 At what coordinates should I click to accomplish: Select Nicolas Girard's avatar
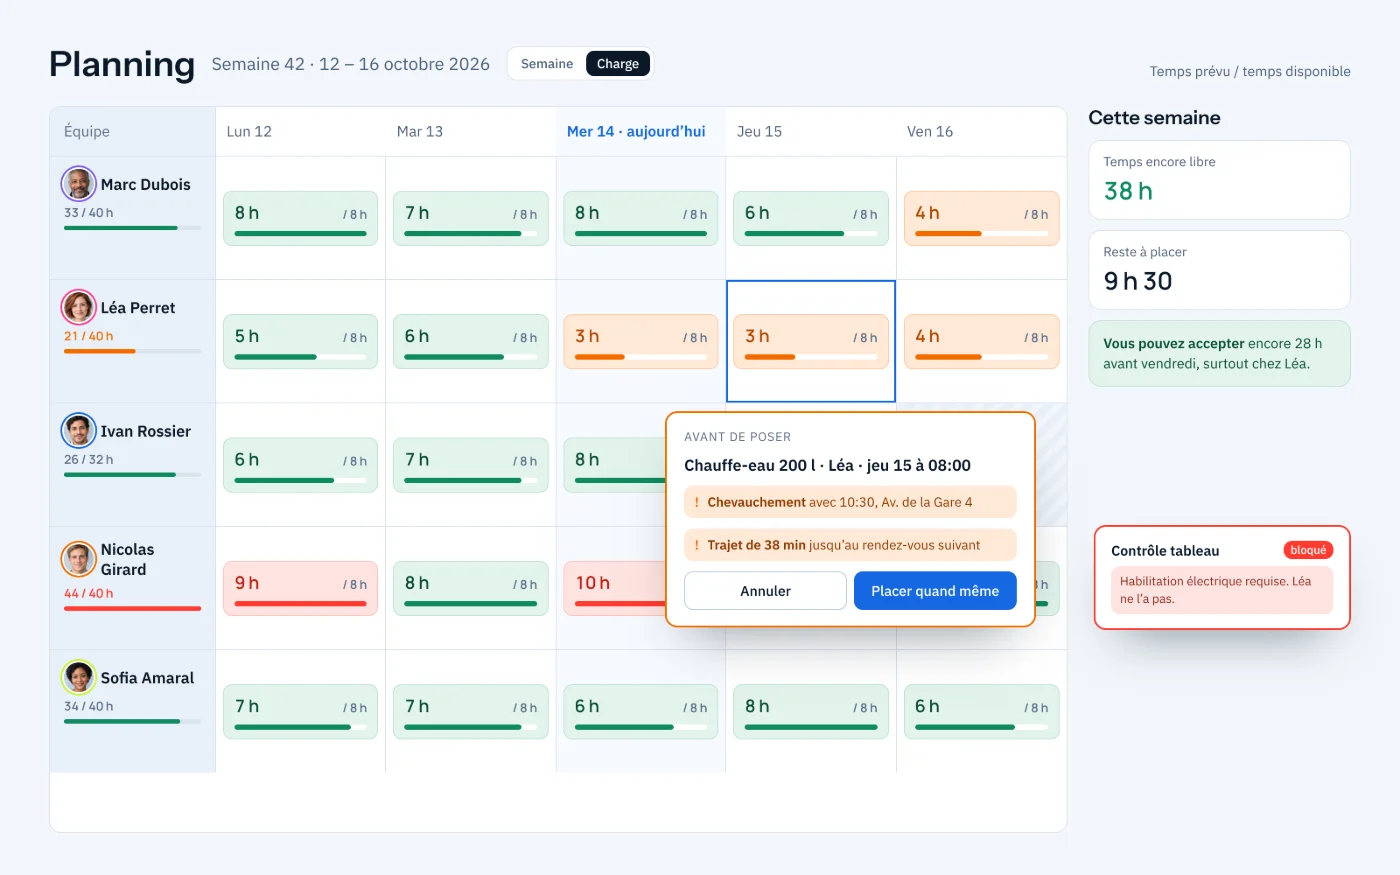pyautogui.click(x=78, y=559)
